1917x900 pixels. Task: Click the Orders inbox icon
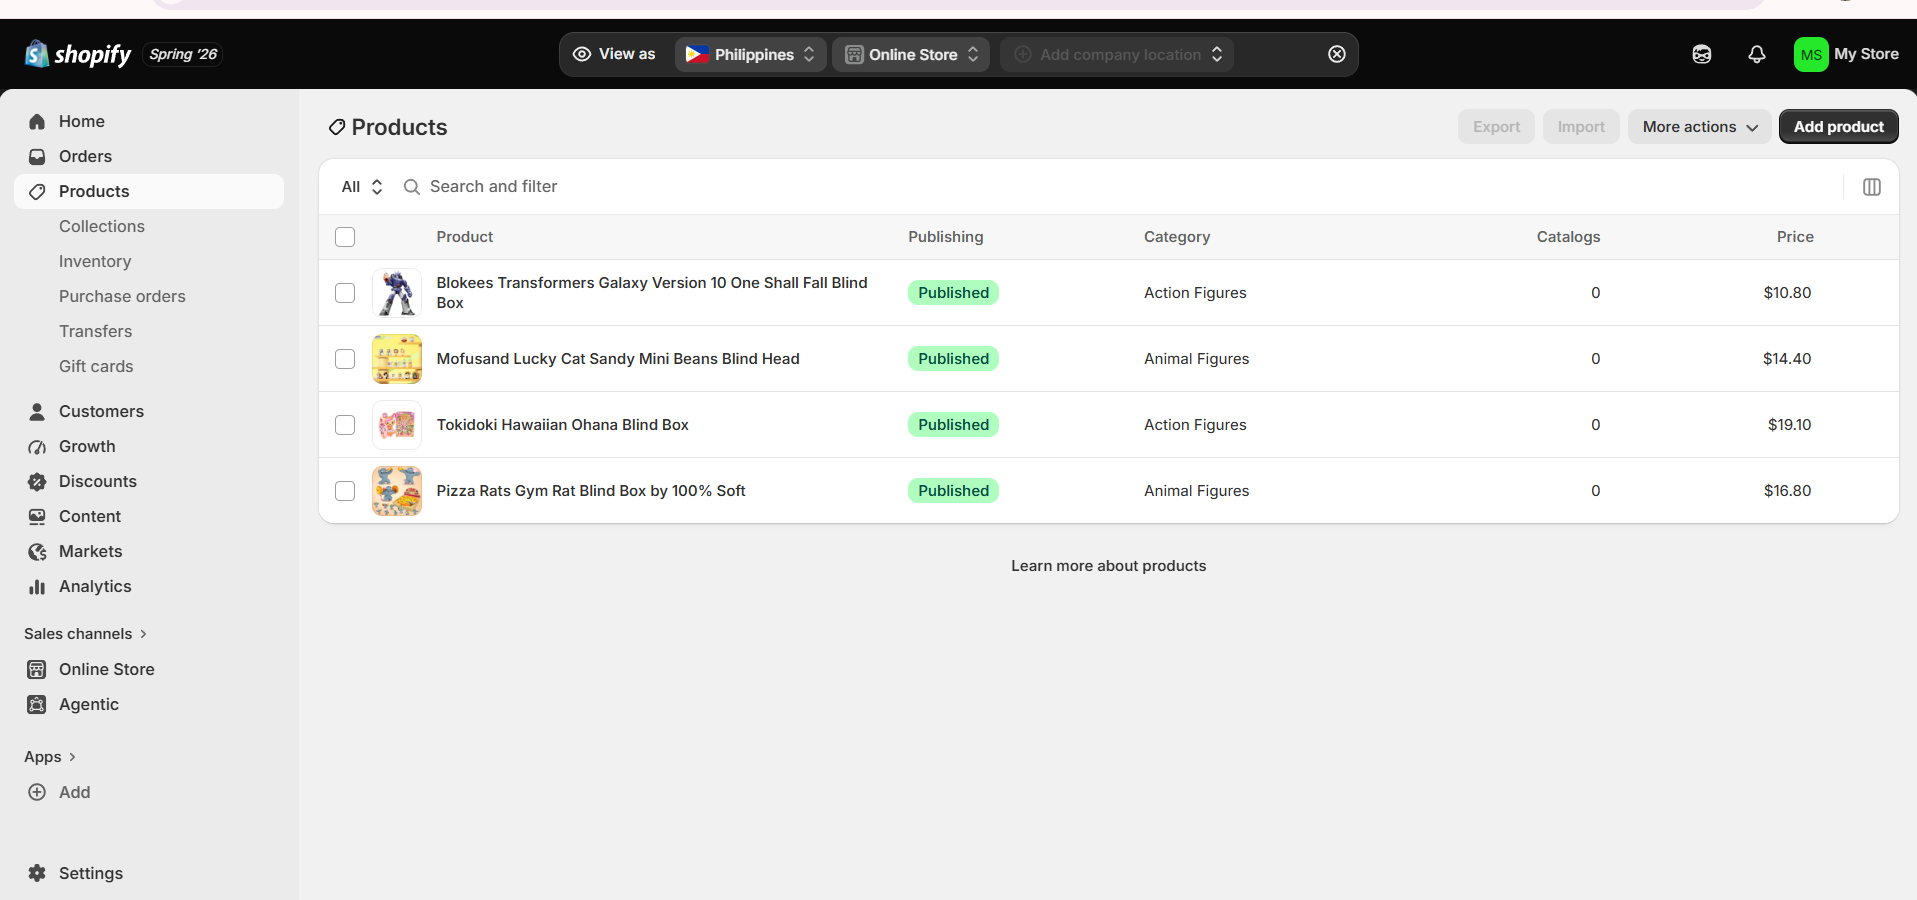[x=37, y=156]
